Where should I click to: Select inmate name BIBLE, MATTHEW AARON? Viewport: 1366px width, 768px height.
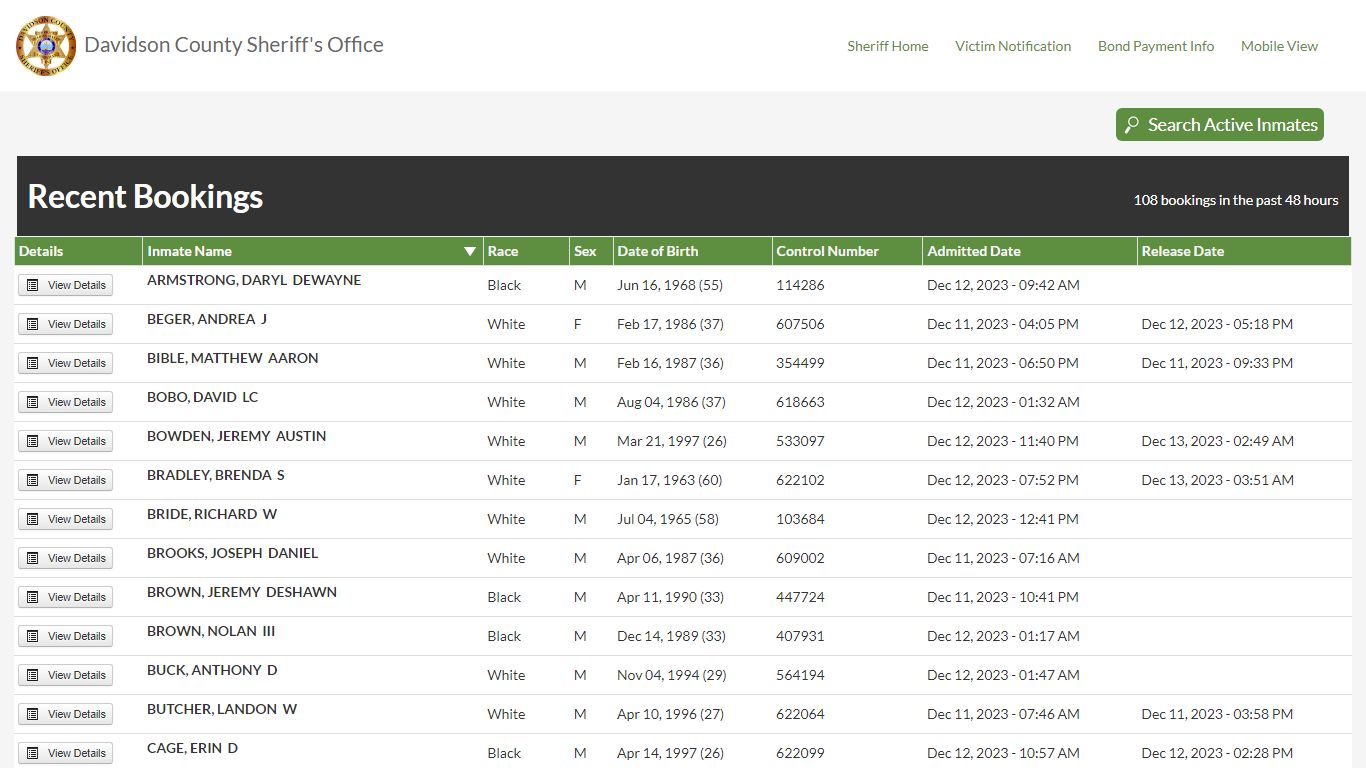(x=233, y=358)
